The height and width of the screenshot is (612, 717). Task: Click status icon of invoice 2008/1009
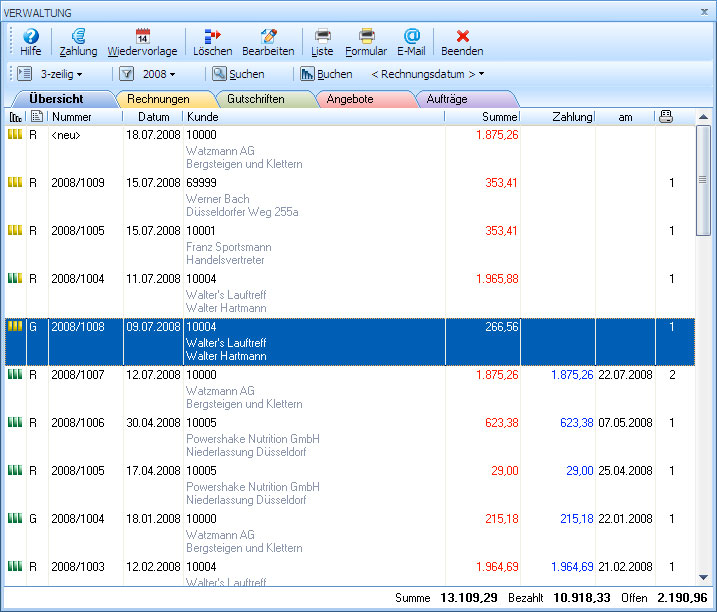pos(15,182)
